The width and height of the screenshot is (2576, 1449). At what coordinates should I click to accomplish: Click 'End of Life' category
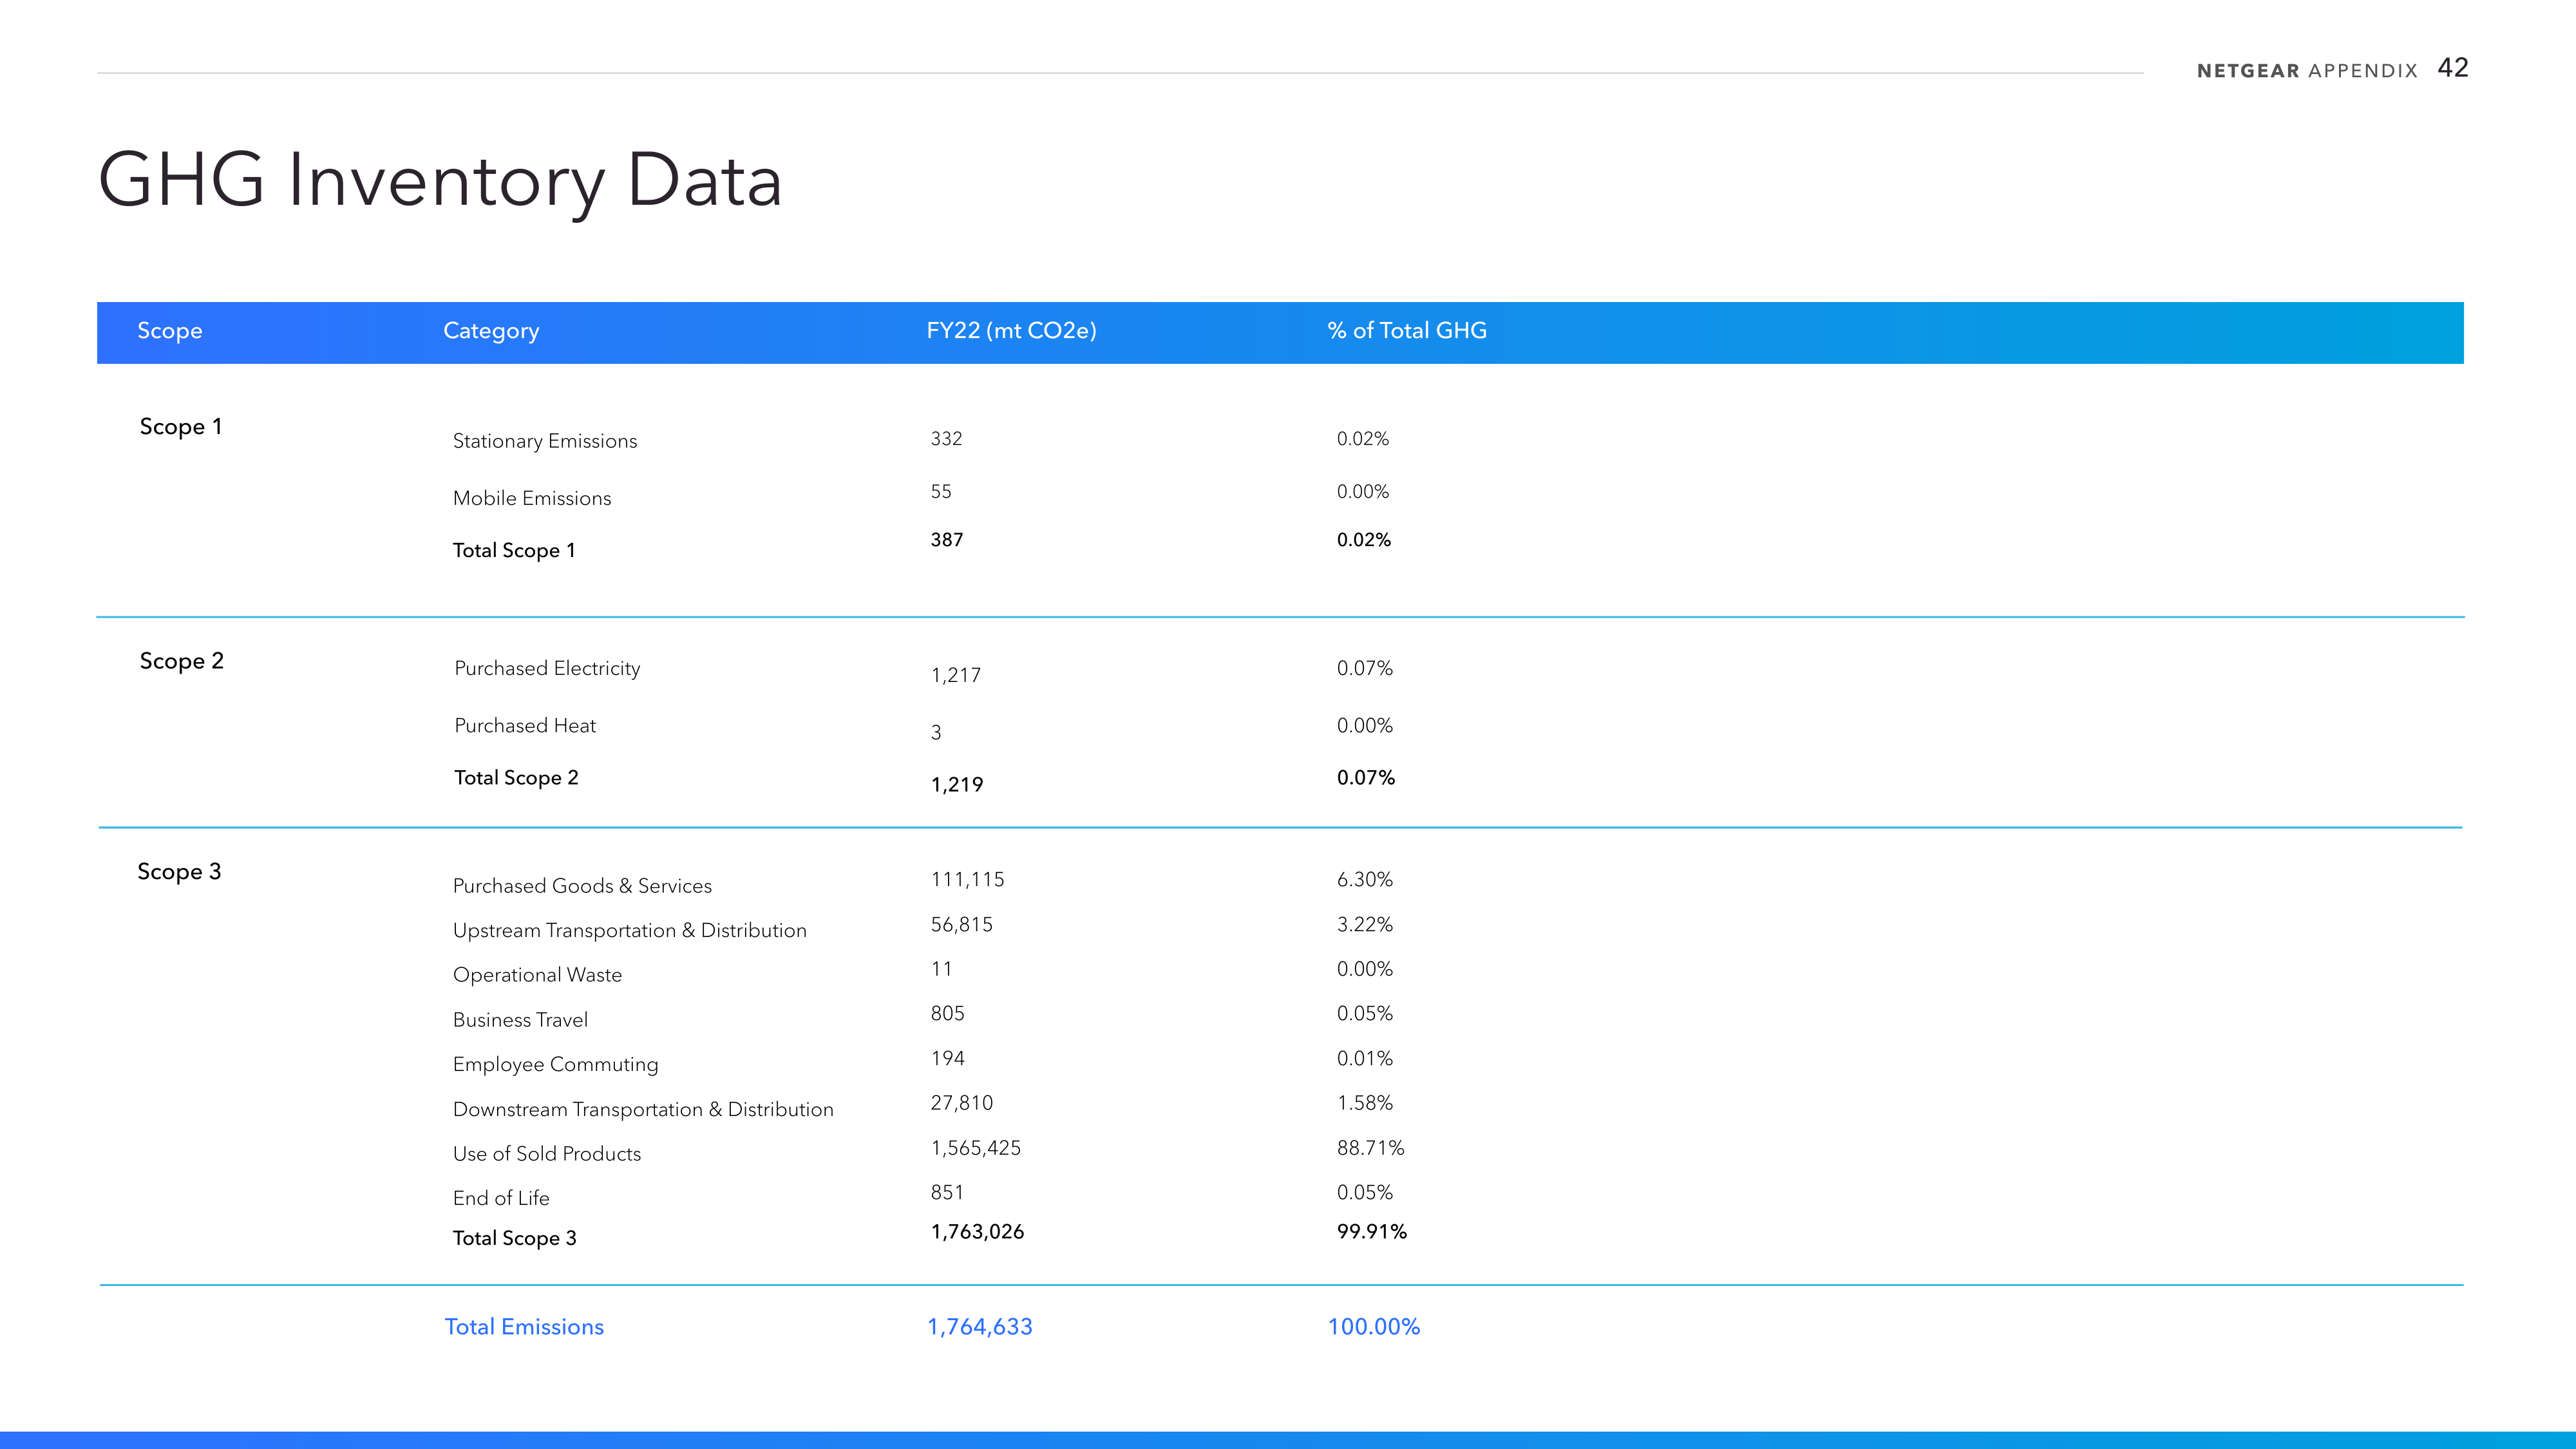(501, 1198)
